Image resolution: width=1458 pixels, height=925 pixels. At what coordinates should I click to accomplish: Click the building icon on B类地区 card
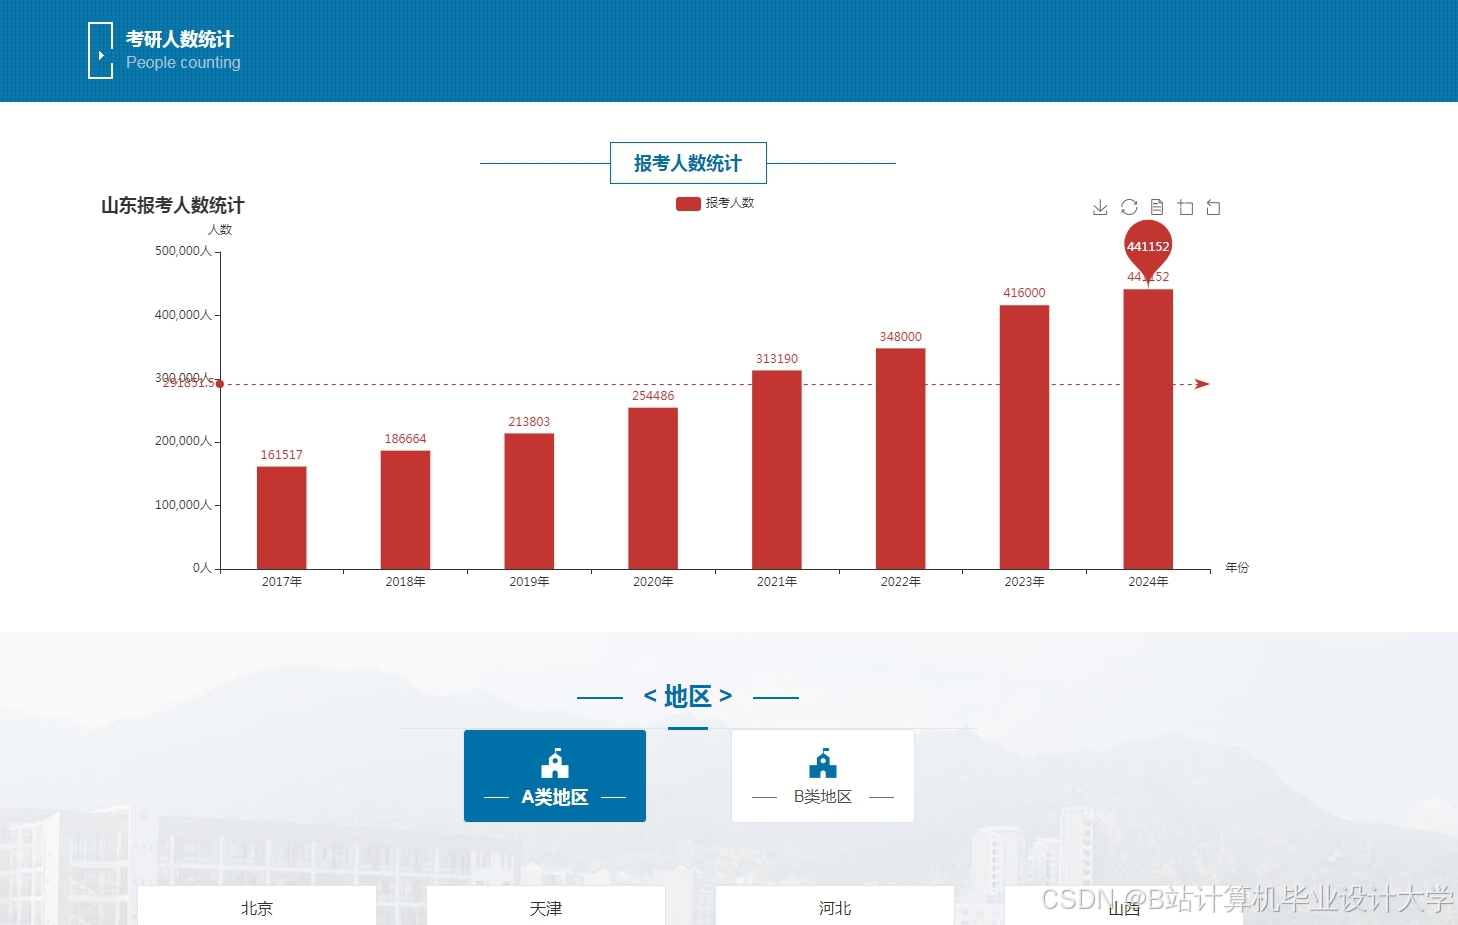pyautogui.click(x=822, y=763)
